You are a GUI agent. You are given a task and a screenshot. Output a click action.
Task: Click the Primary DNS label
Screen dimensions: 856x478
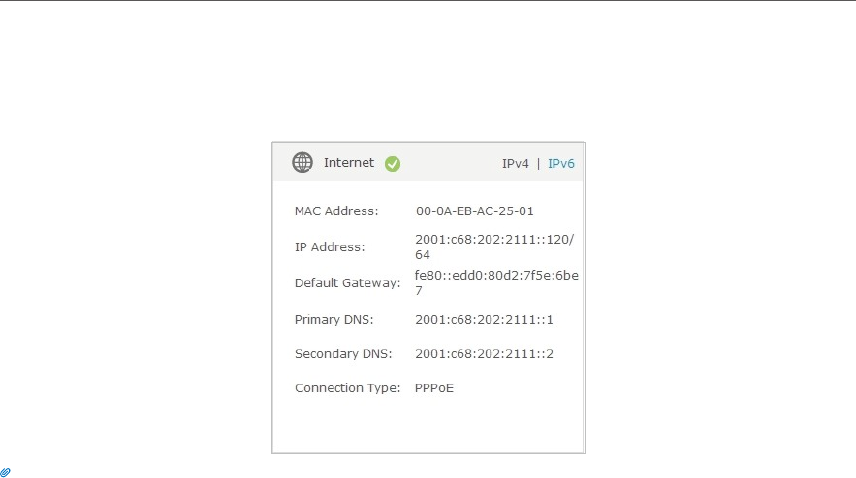tap(334, 320)
